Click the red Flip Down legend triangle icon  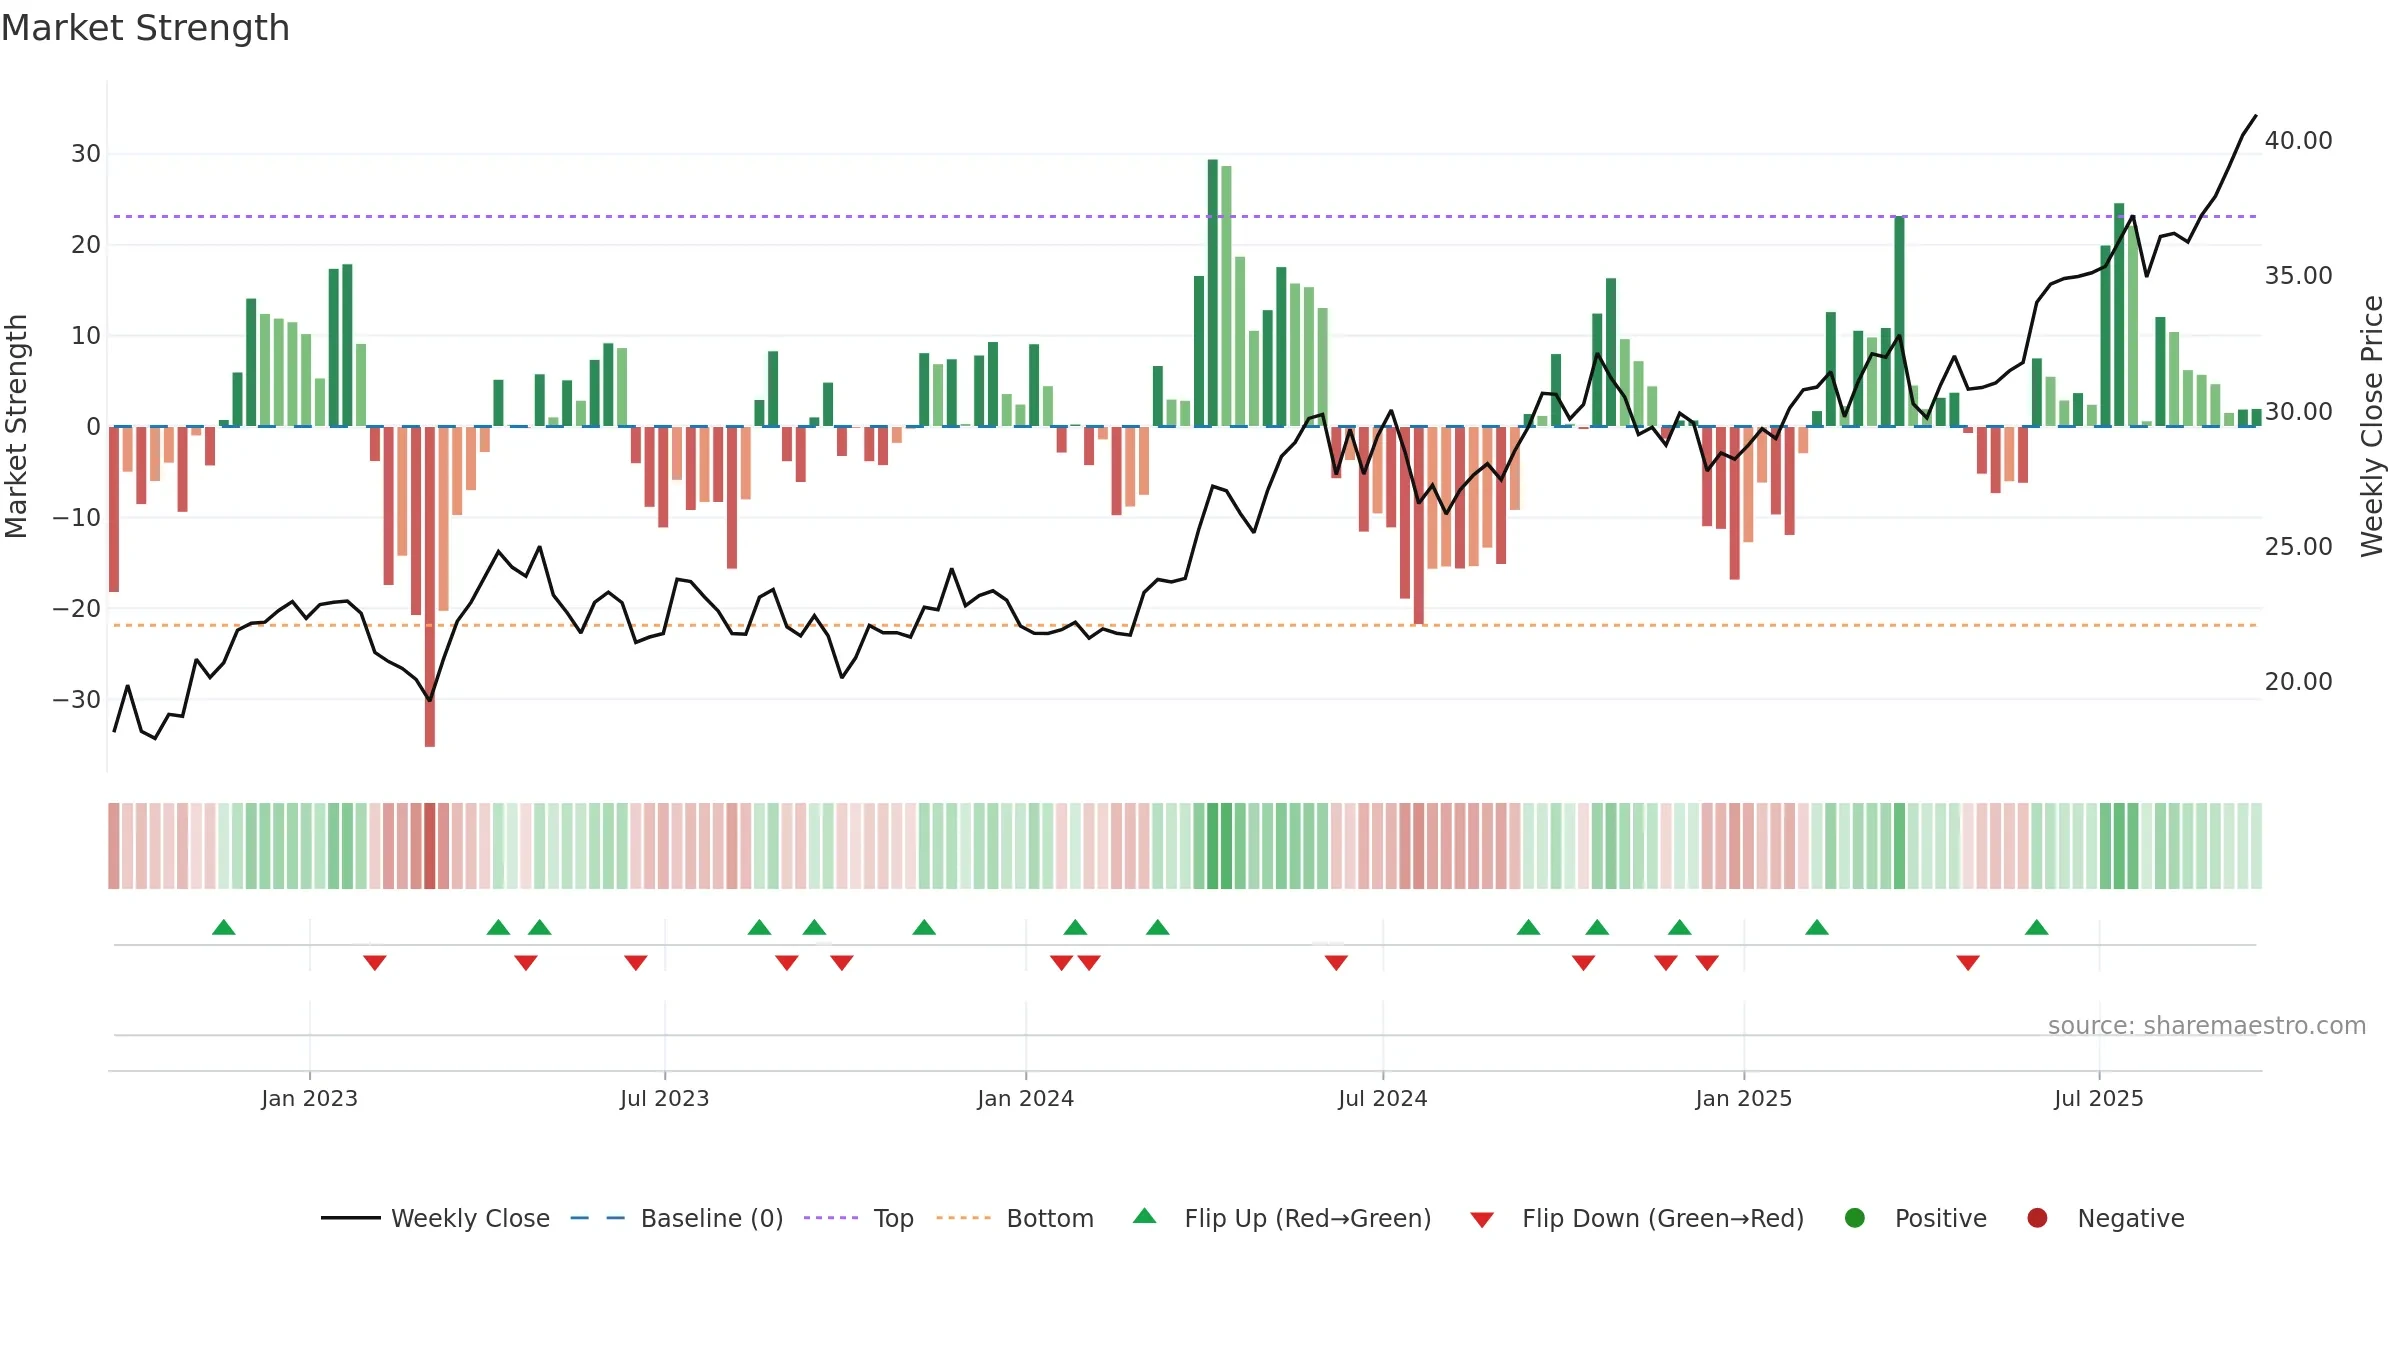pyautogui.click(x=1482, y=1220)
